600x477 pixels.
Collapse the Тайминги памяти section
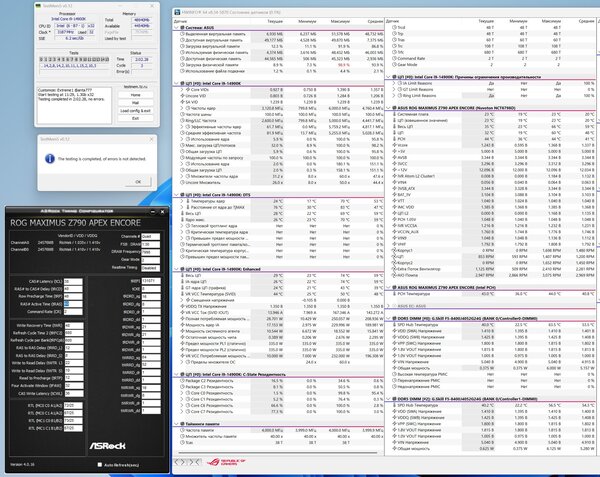pyautogui.click(x=176, y=424)
